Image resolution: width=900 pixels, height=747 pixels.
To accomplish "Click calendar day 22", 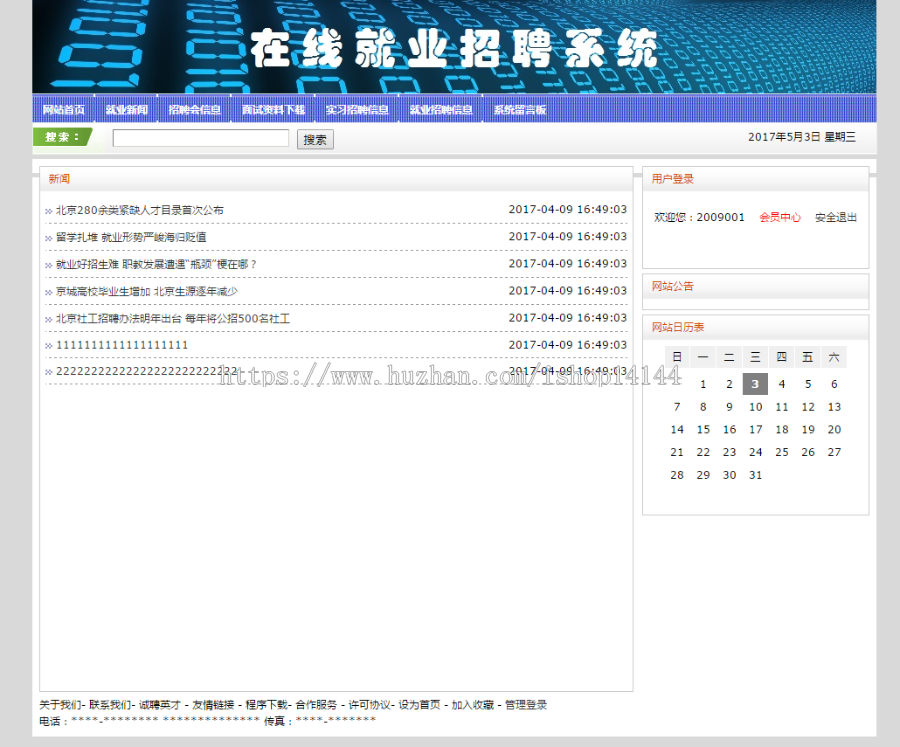I will pos(703,452).
